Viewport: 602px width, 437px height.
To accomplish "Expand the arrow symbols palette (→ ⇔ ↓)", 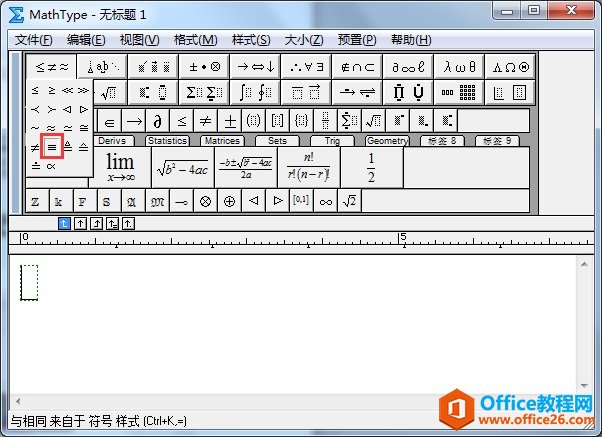I will click(x=254, y=66).
